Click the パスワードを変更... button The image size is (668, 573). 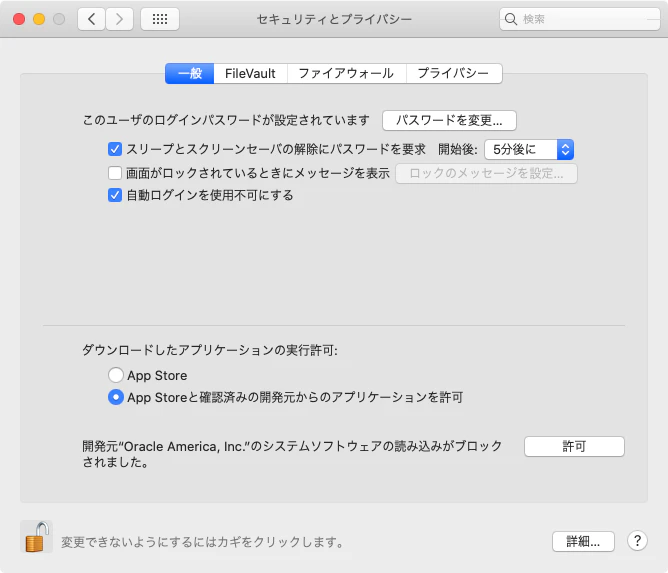(449, 121)
